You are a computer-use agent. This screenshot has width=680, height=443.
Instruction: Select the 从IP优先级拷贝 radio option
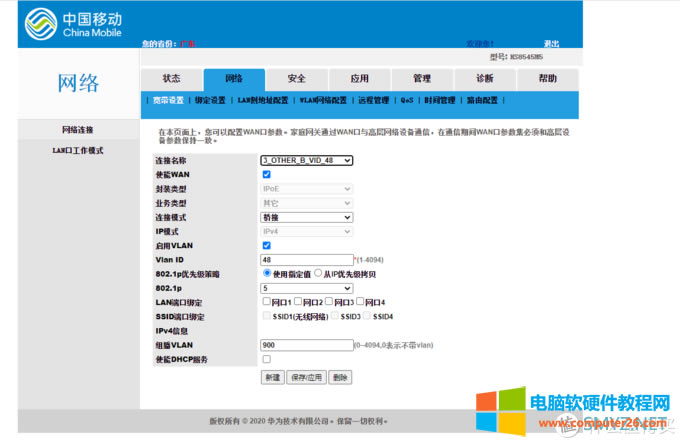(x=318, y=273)
